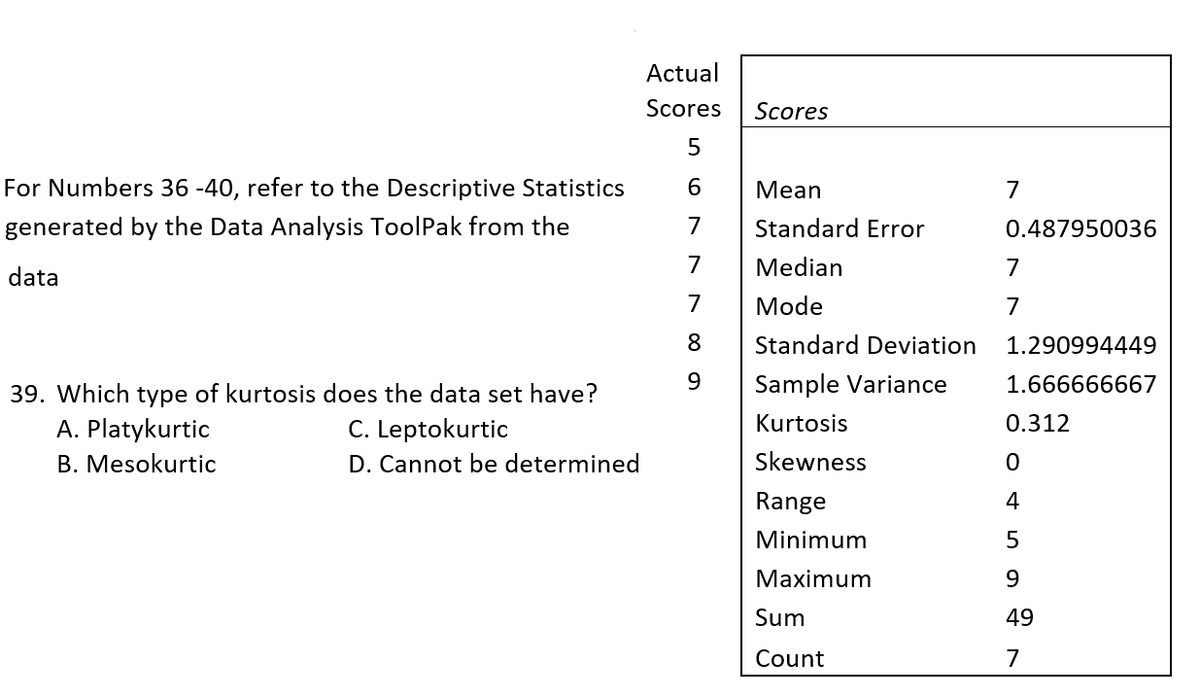Select answer choice A. Platykurtic
This screenshot has height=697, width=1200.
click(133, 430)
